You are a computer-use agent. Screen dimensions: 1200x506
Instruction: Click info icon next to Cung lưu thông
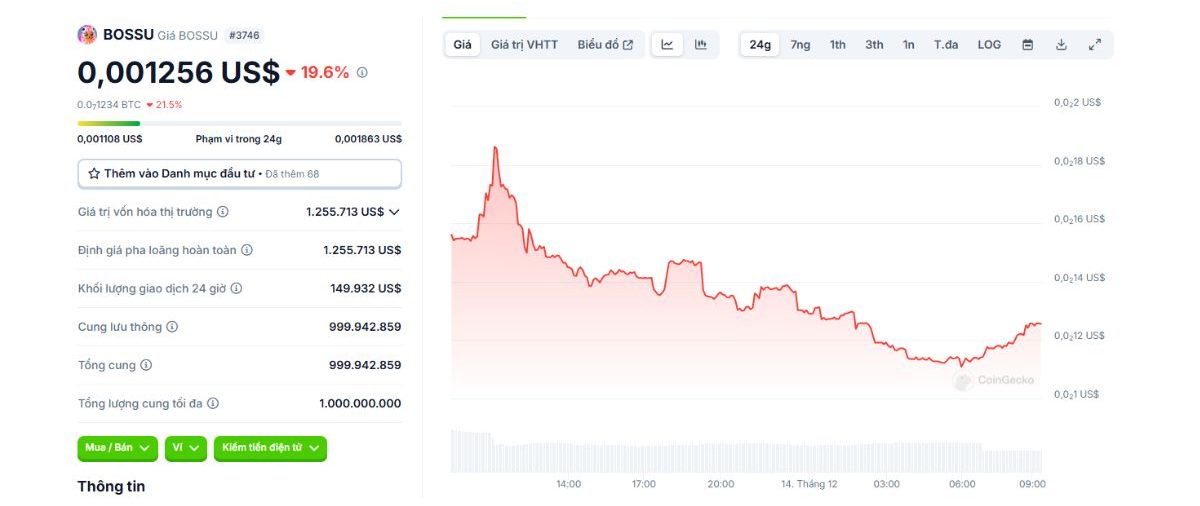point(172,327)
